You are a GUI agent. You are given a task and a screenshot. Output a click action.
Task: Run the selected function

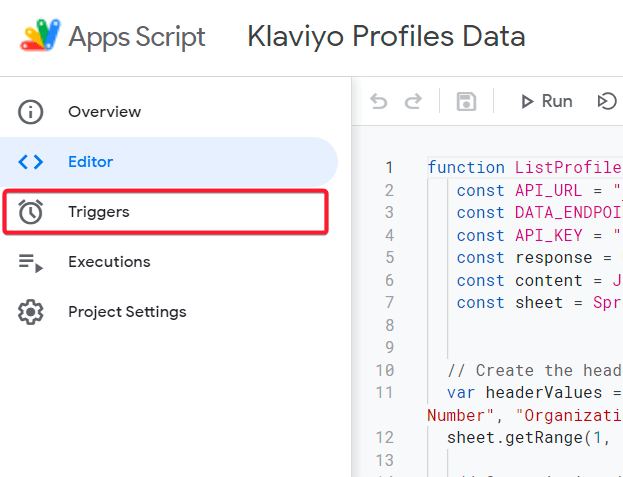pos(546,102)
